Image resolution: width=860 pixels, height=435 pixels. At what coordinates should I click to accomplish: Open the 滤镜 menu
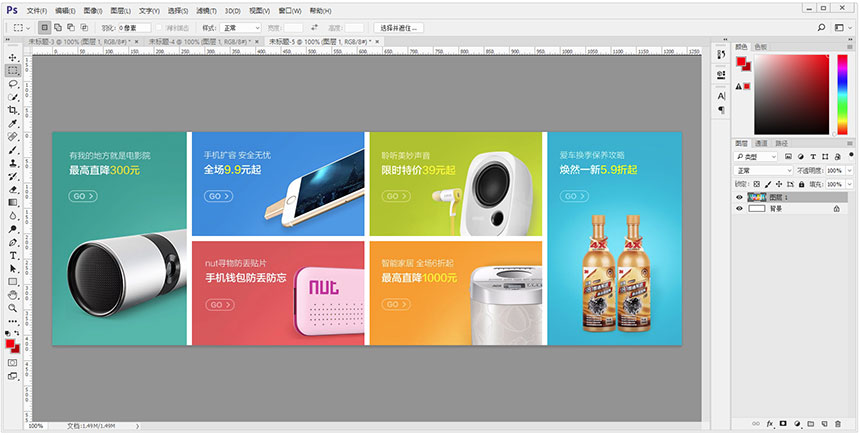(x=207, y=10)
